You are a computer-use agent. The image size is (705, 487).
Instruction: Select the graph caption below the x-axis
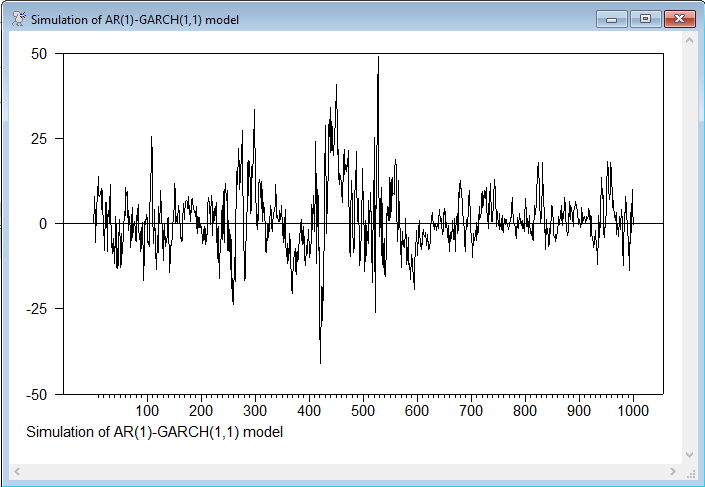[x=155, y=432]
